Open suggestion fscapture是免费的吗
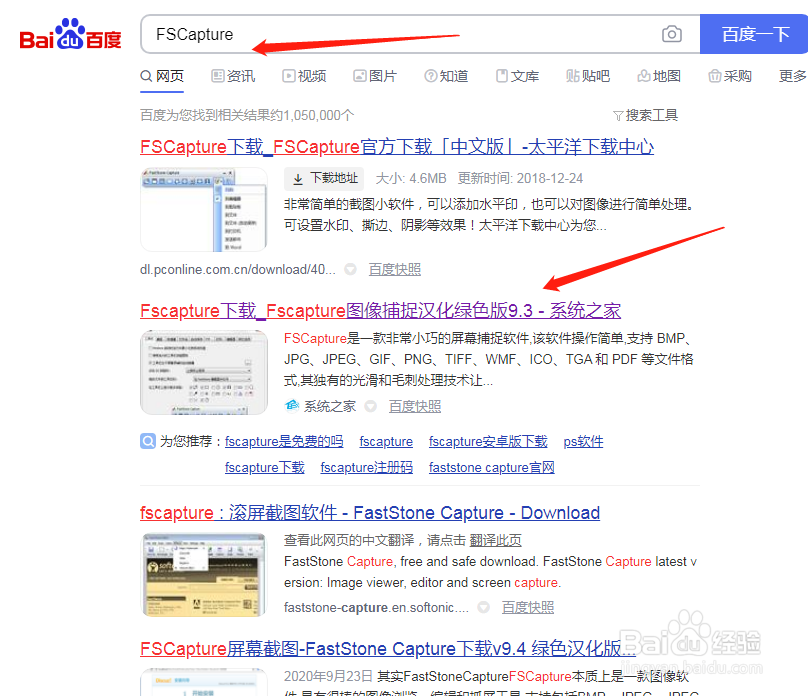 pyautogui.click(x=284, y=442)
